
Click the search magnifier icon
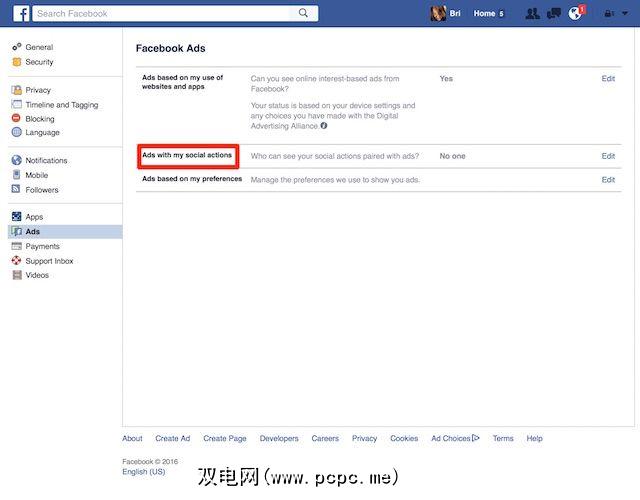(303, 13)
